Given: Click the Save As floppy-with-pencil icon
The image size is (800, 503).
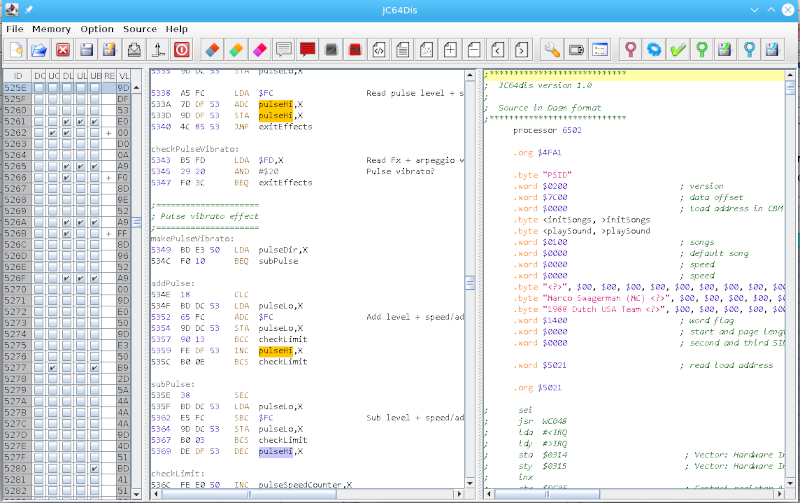Looking at the screenshot, I should 110,49.
